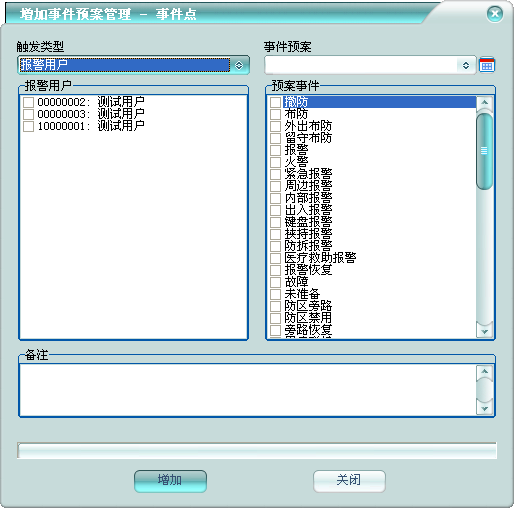Open the calendar icon beside 事件预案
The height and width of the screenshot is (508, 514).
487,65
